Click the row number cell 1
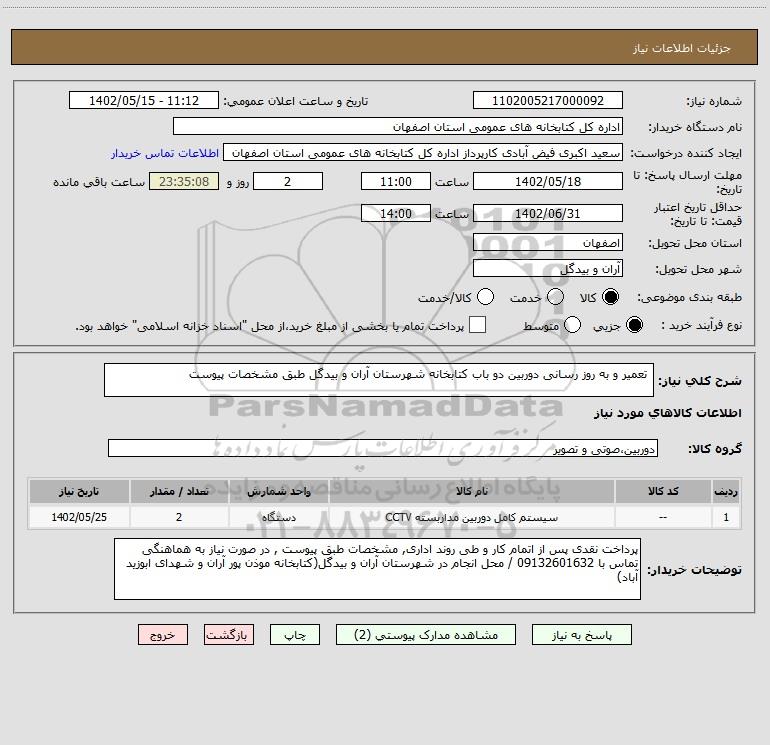Screen dimensions: 770x745 (726, 517)
